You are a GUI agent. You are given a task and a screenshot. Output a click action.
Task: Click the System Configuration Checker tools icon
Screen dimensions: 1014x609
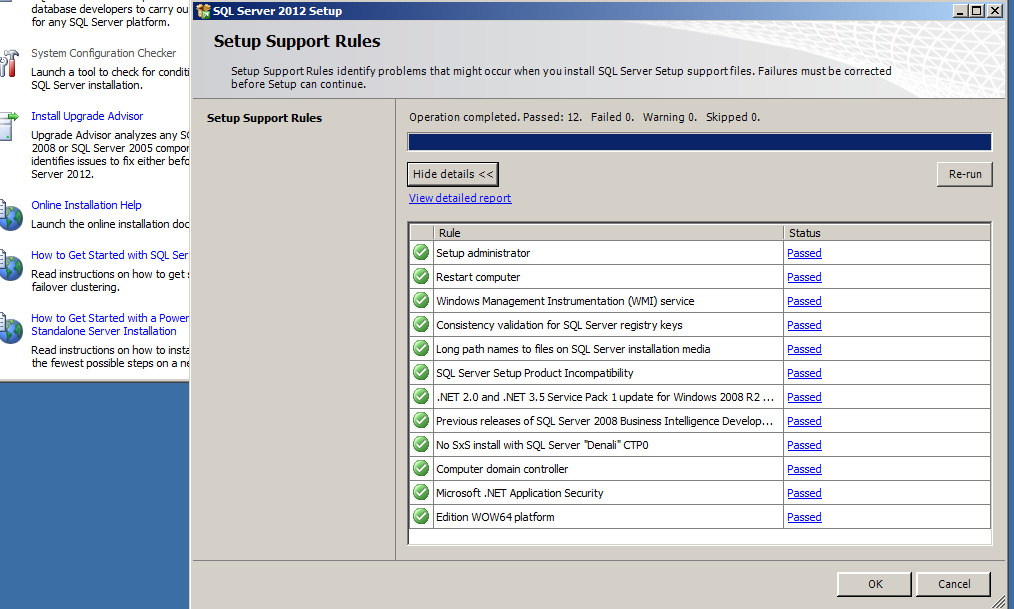9,63
